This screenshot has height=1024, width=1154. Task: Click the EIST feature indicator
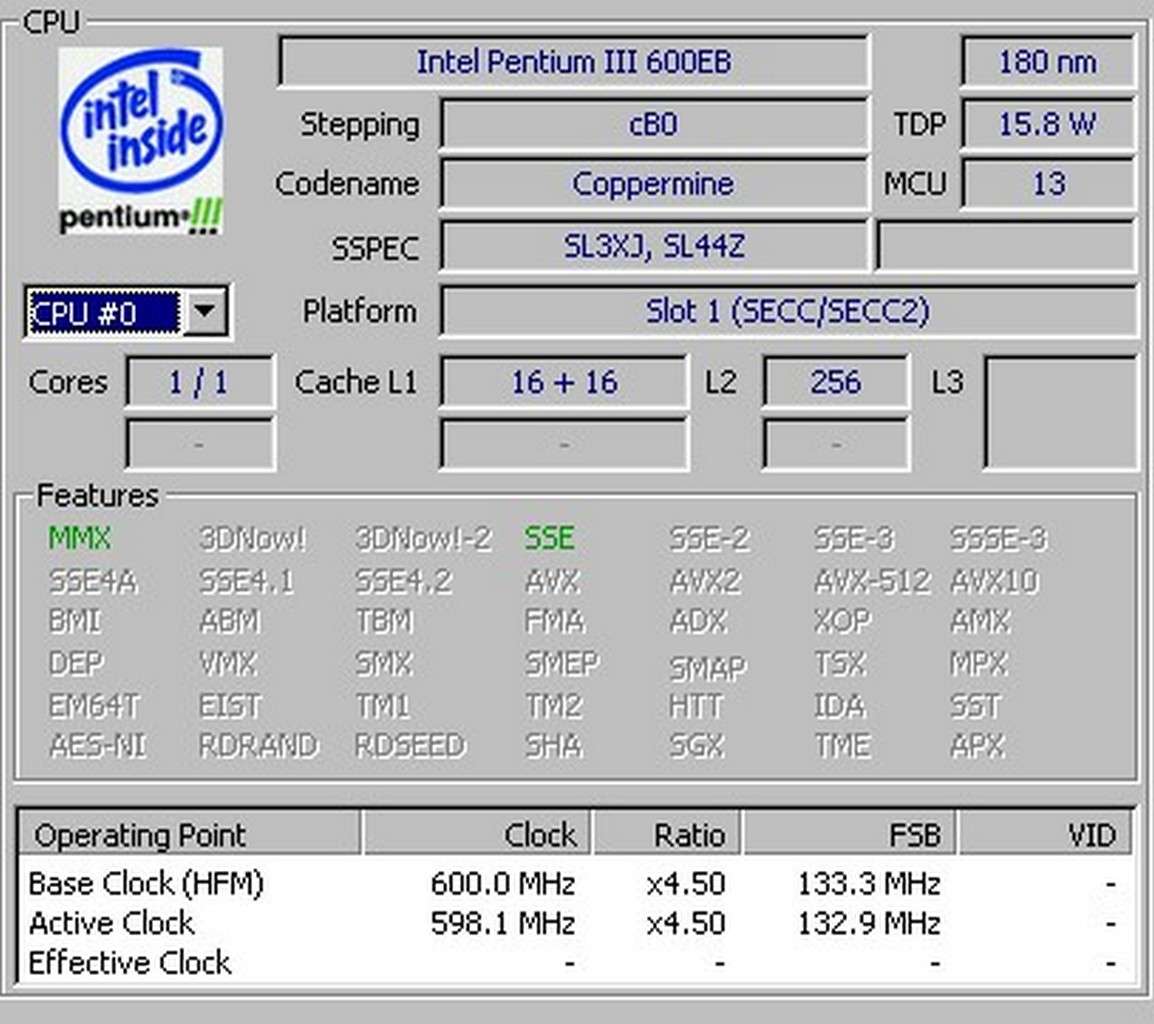pos(229,706)
